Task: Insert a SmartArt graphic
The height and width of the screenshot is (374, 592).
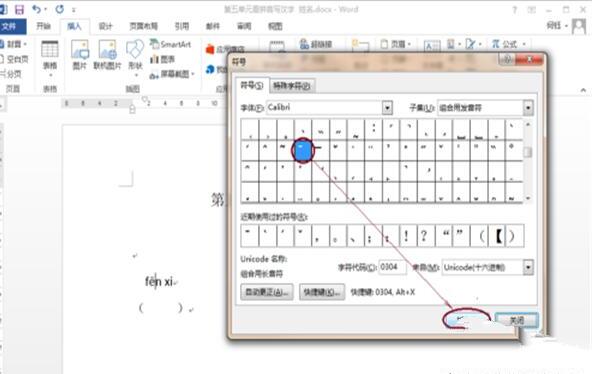Action: click(x=171, y=44)
